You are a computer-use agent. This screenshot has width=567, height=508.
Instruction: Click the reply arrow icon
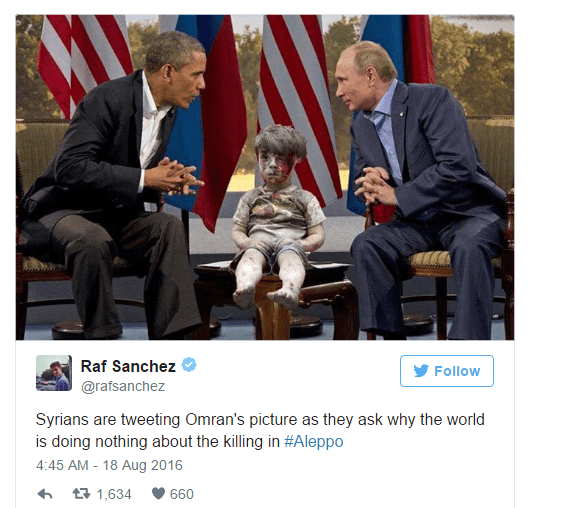(x=45, y=494)
